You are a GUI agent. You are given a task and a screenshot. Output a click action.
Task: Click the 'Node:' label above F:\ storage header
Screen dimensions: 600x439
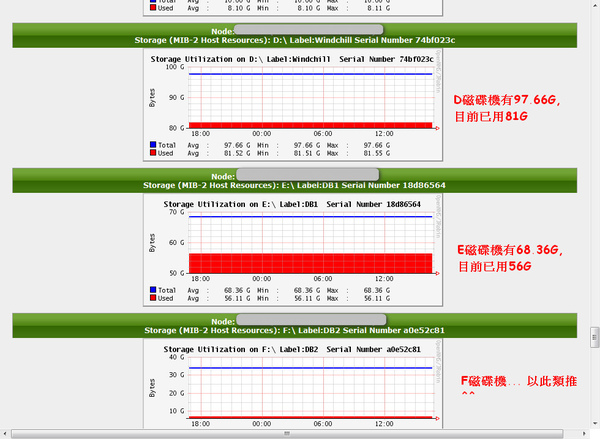coord(223,321)
